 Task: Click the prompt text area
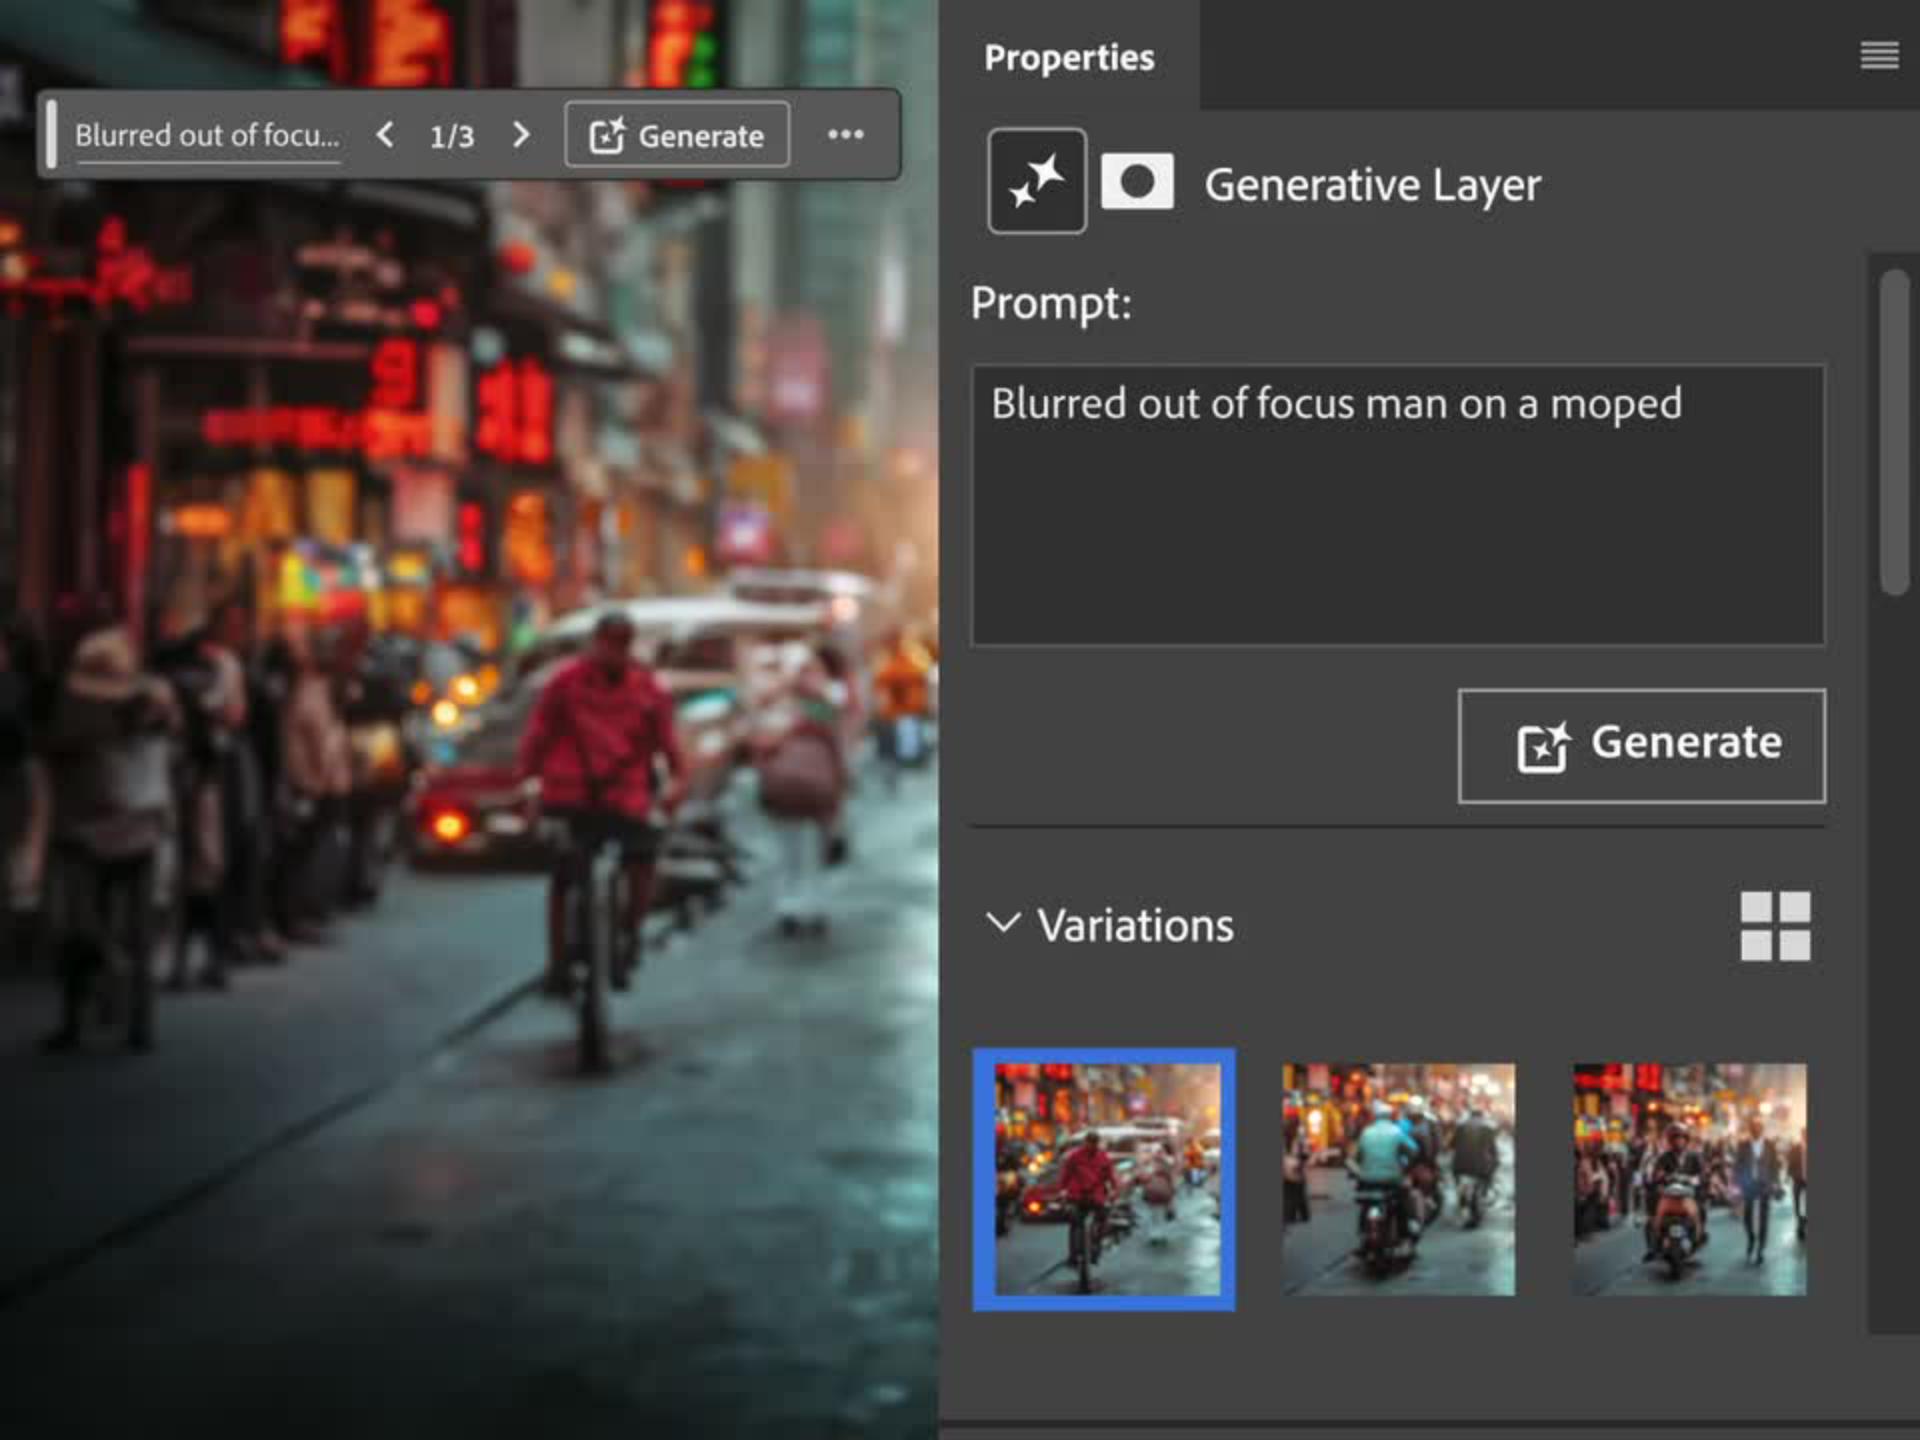click(1397, 505)
